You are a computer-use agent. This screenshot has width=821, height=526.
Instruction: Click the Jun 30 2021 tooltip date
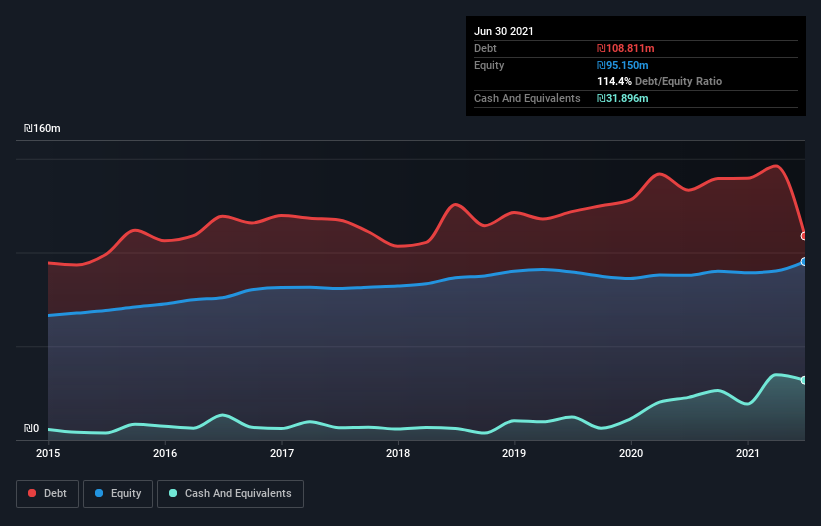click(x=504, y=31)
